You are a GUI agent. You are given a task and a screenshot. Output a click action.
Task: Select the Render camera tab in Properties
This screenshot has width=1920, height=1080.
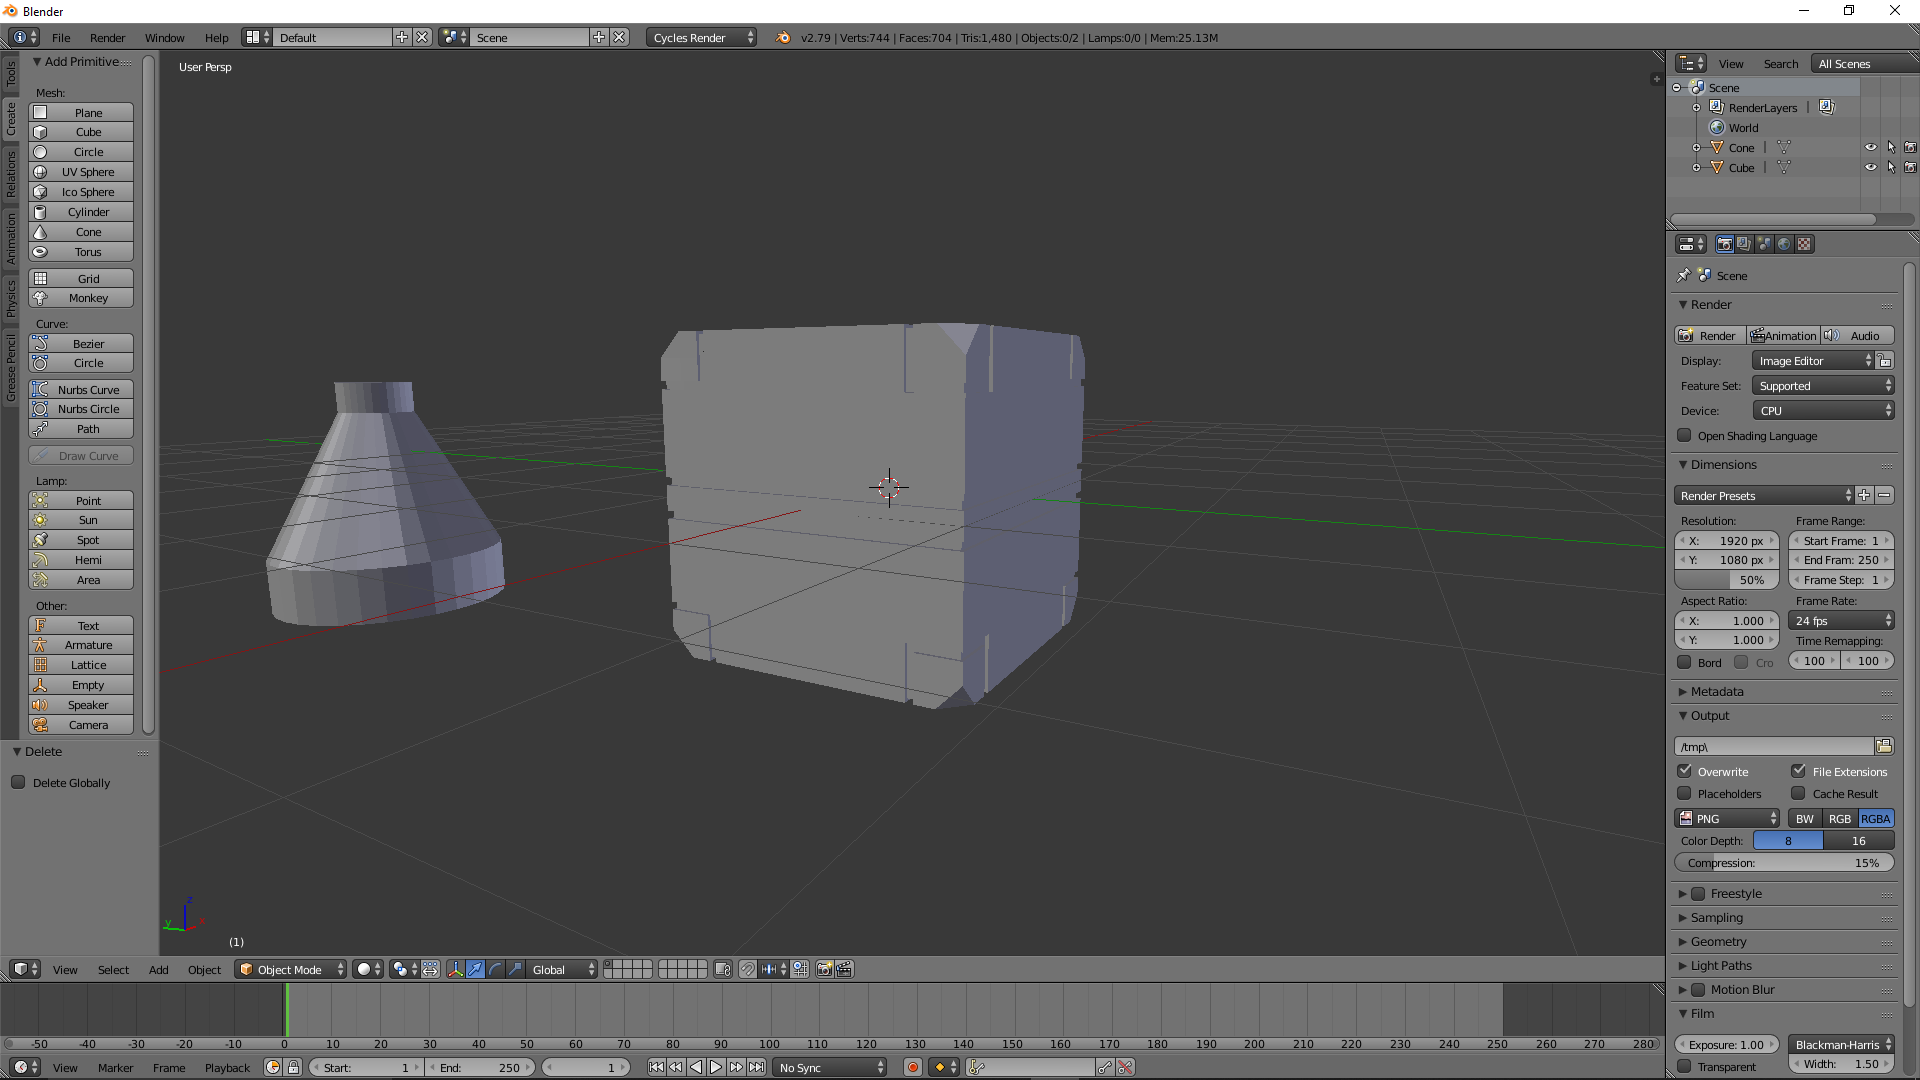tap(1725, 243)
